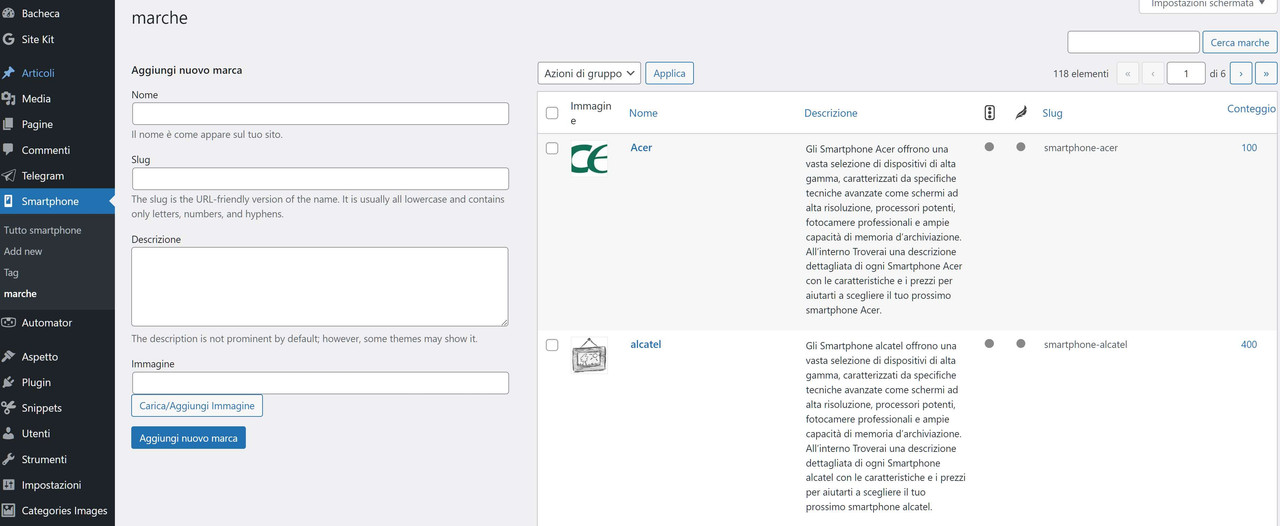
Task: Sort table by Nome column
Action: coord(643,113)
